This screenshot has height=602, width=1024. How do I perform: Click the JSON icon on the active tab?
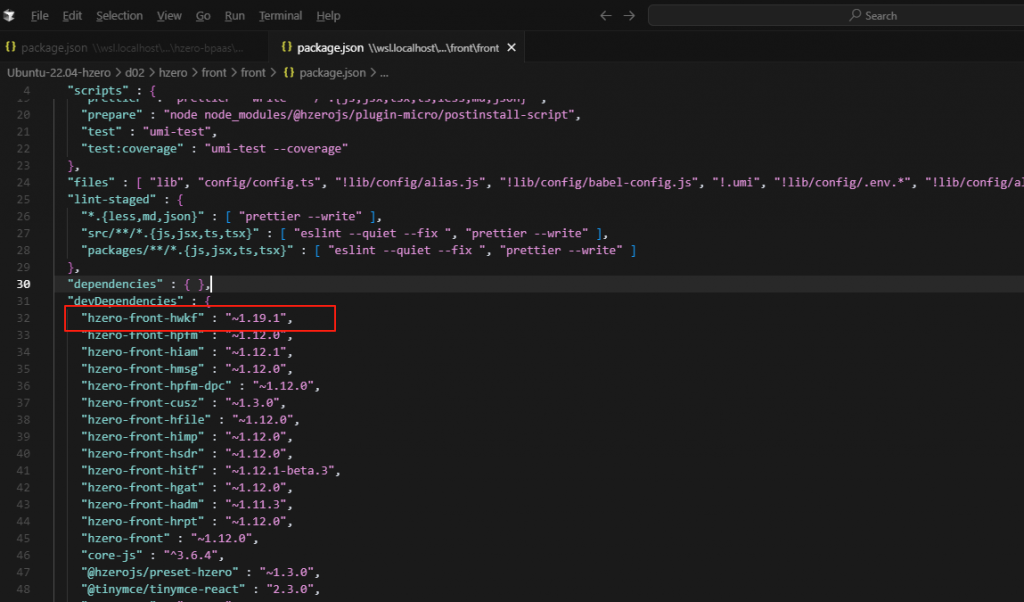[287, 48]
